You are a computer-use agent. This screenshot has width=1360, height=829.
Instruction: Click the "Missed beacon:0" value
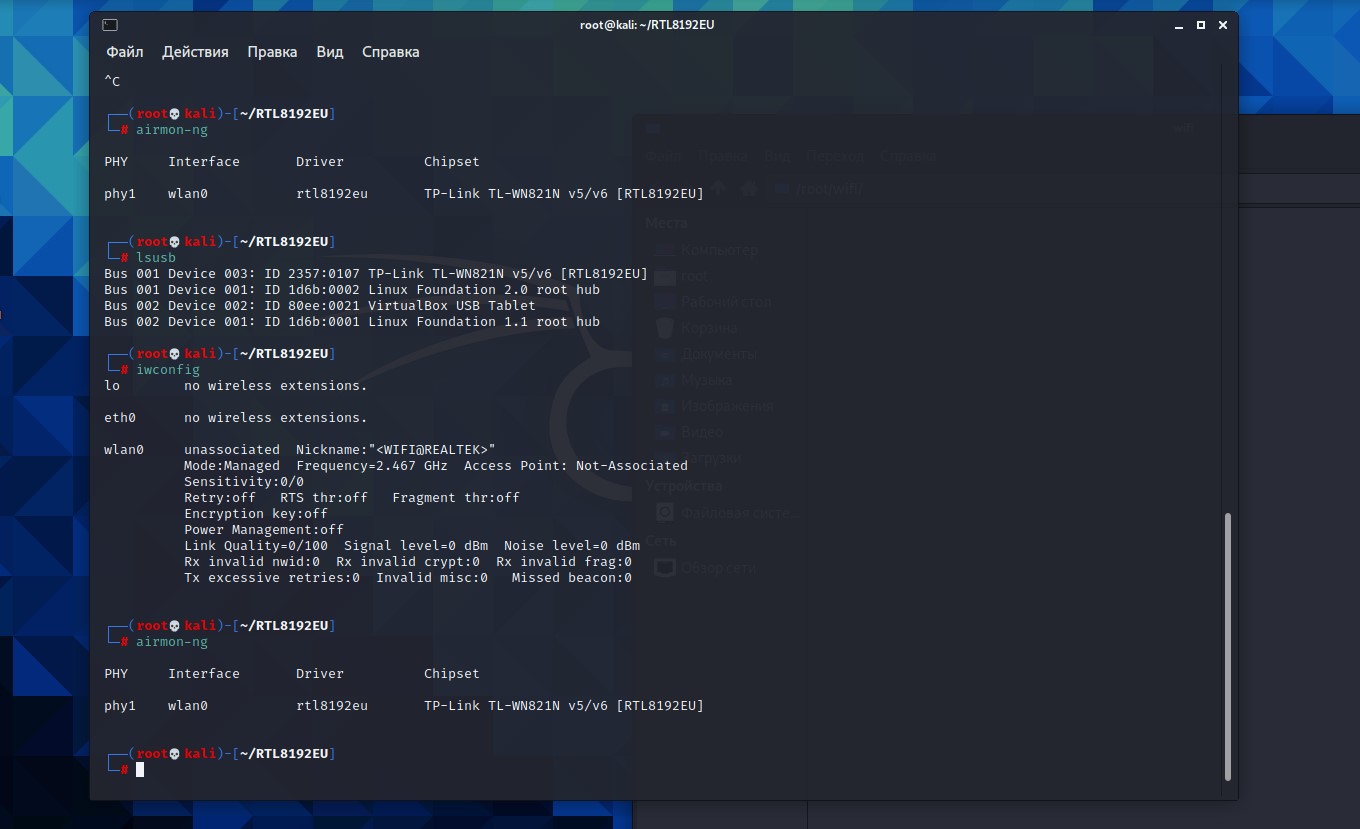[x=572, y=578]
